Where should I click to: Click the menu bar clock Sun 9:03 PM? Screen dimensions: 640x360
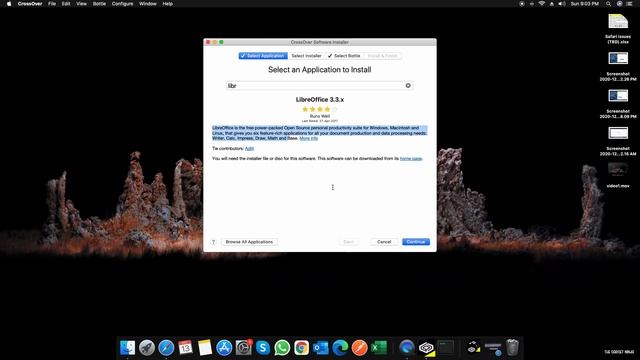pos(584,4)
